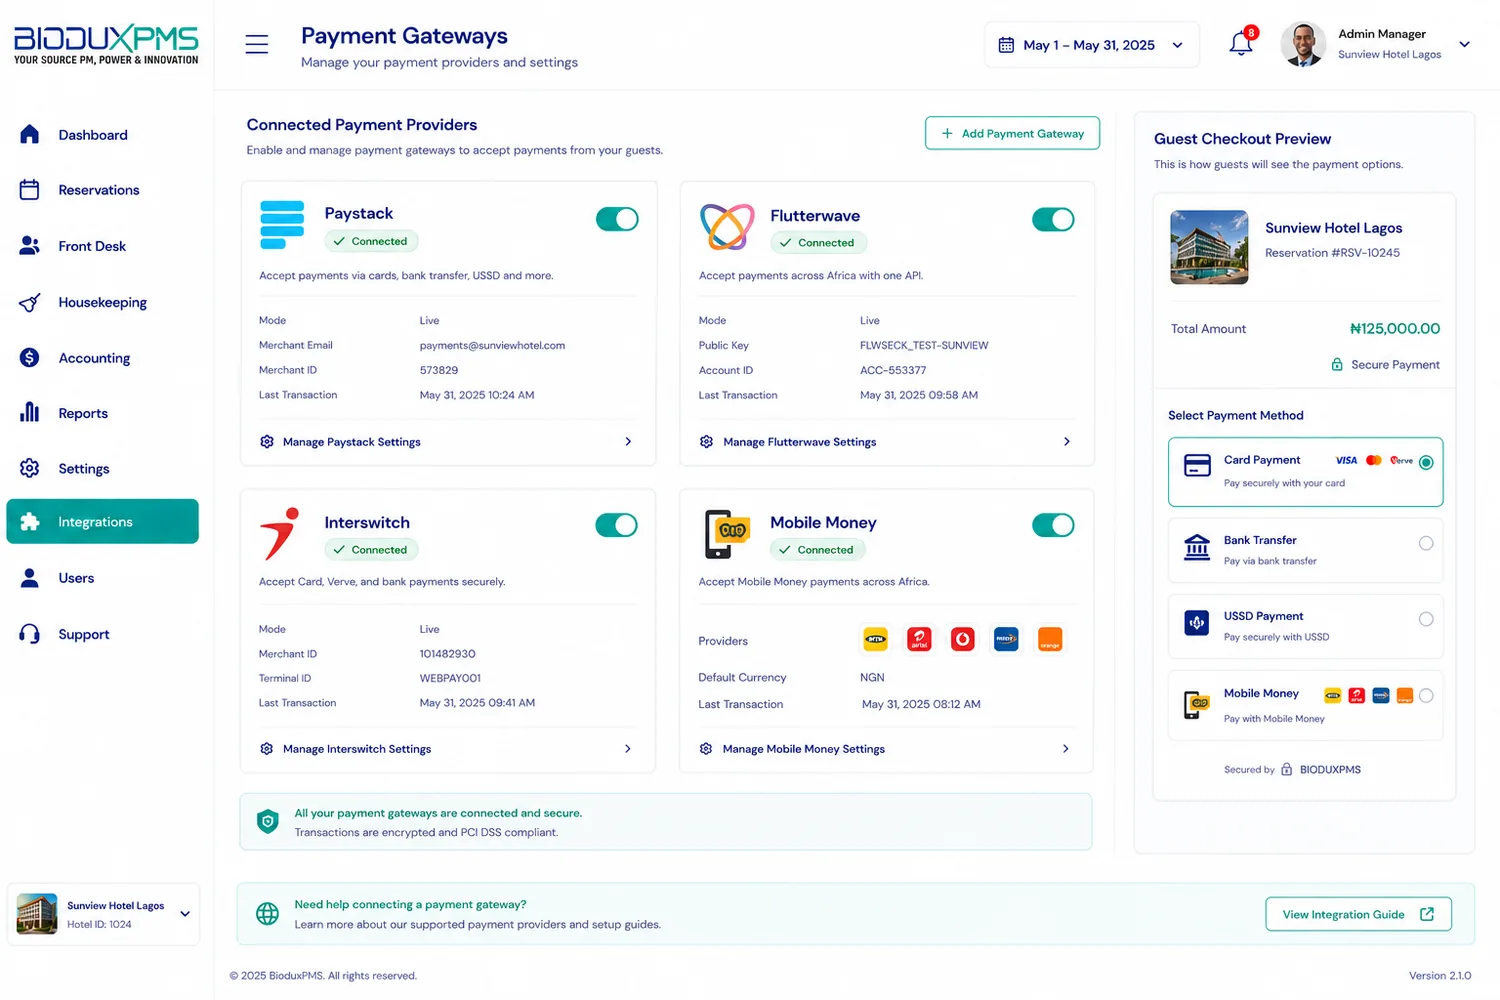Image resolution: width=1500 pixels, height=1000 pixels.
Task: Open Users in sidebar
Action: pos(102,578)
